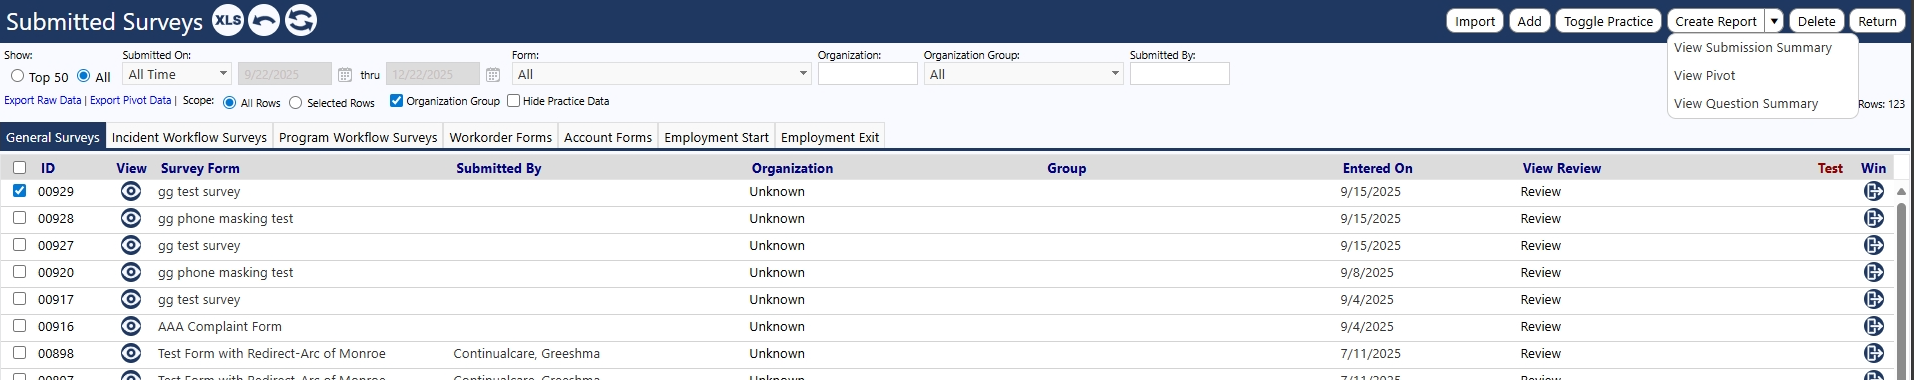The height and width of the screenshot is (380, 1914).
Task: Open the calendar picker for the start date
Action: click(x=345, y=75)
